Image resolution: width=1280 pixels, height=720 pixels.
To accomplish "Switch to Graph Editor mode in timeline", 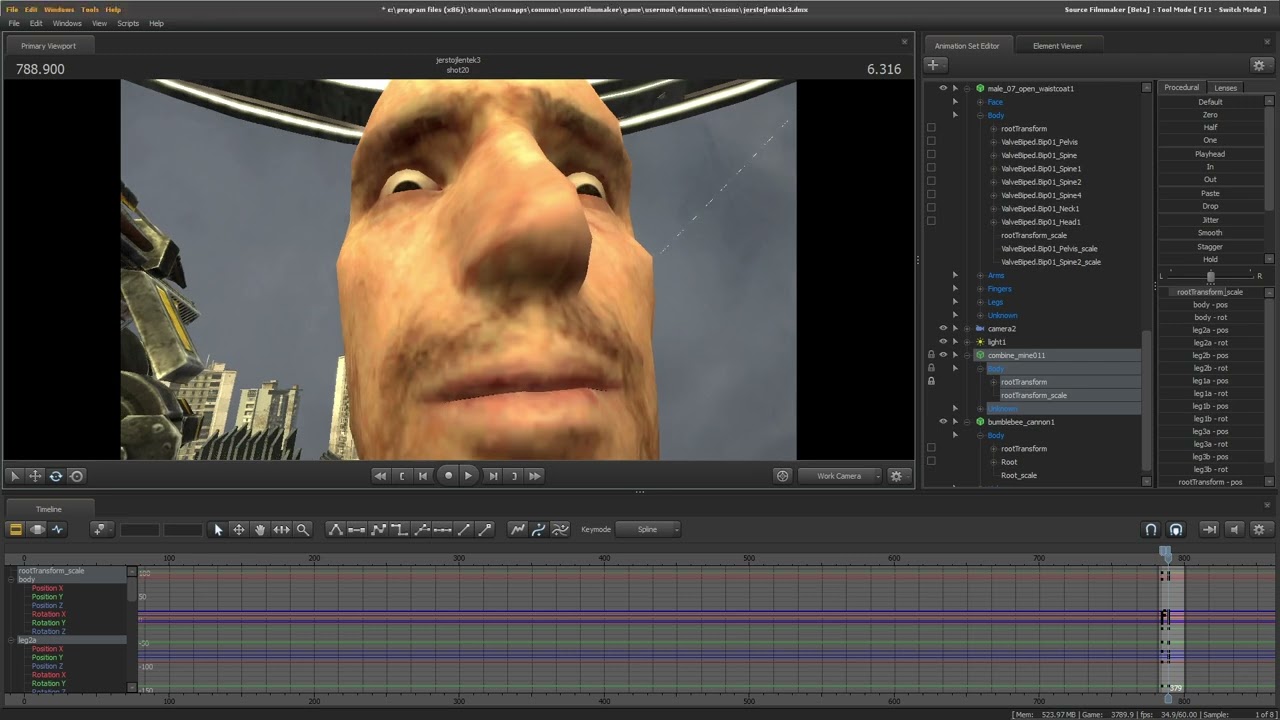I will (57, 529).
